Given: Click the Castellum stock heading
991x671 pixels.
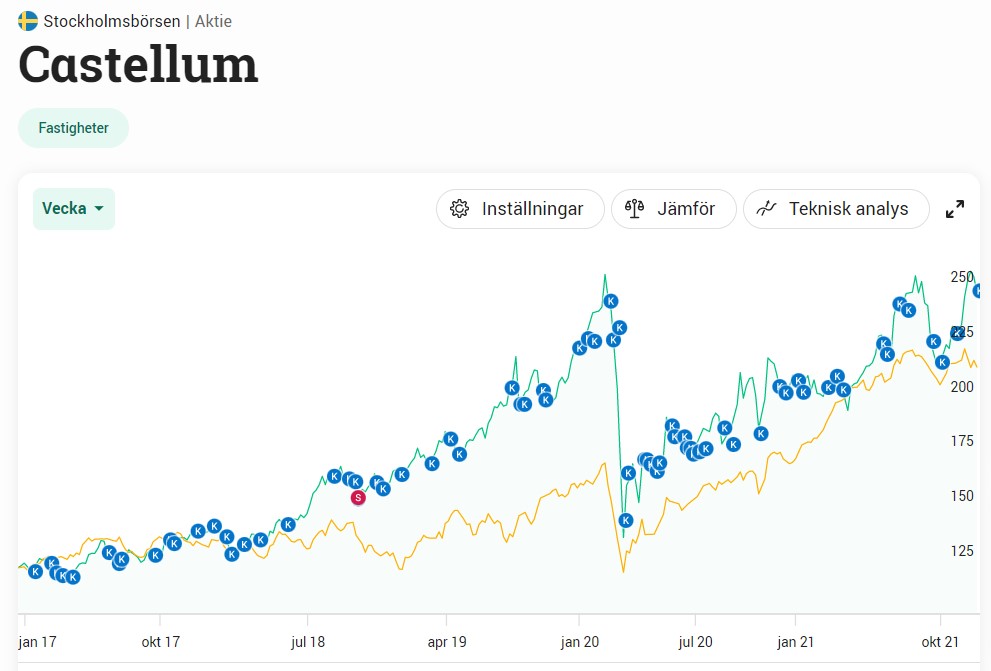Looking at the screenshot, I should pyautogui.click(x=138, y=65).
